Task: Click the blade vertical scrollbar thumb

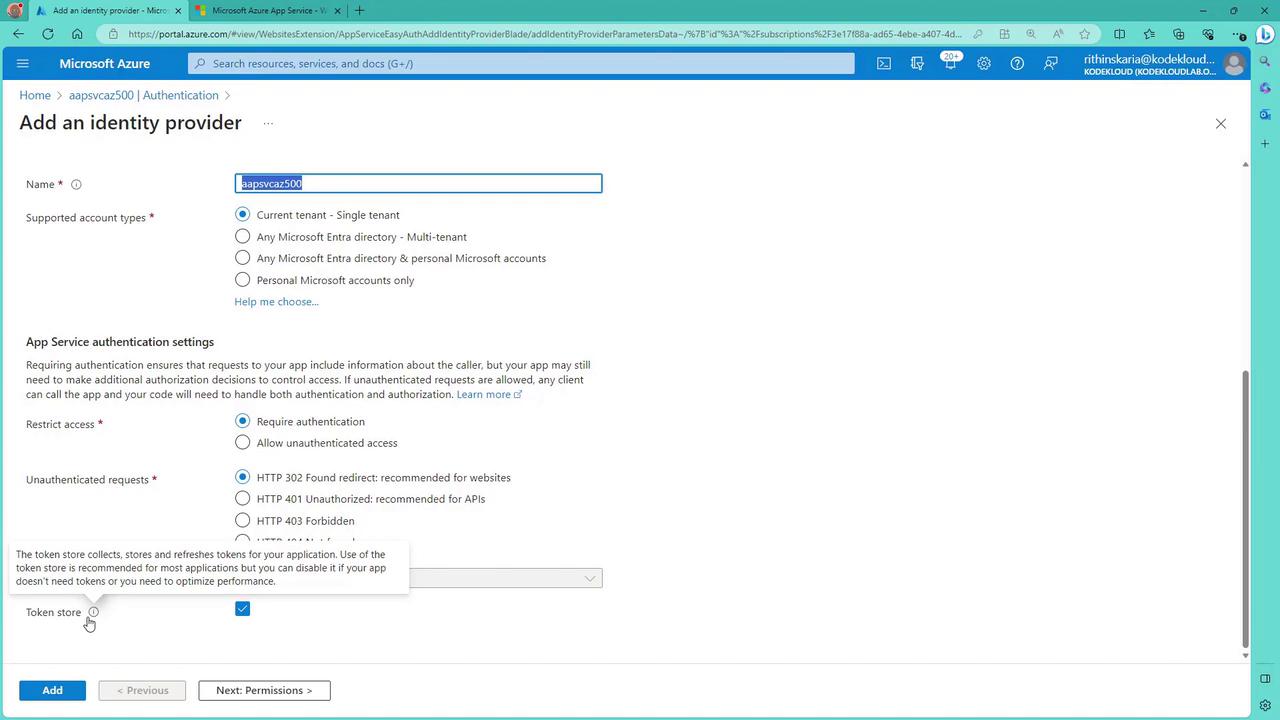Action: (x=1245, y=509)
